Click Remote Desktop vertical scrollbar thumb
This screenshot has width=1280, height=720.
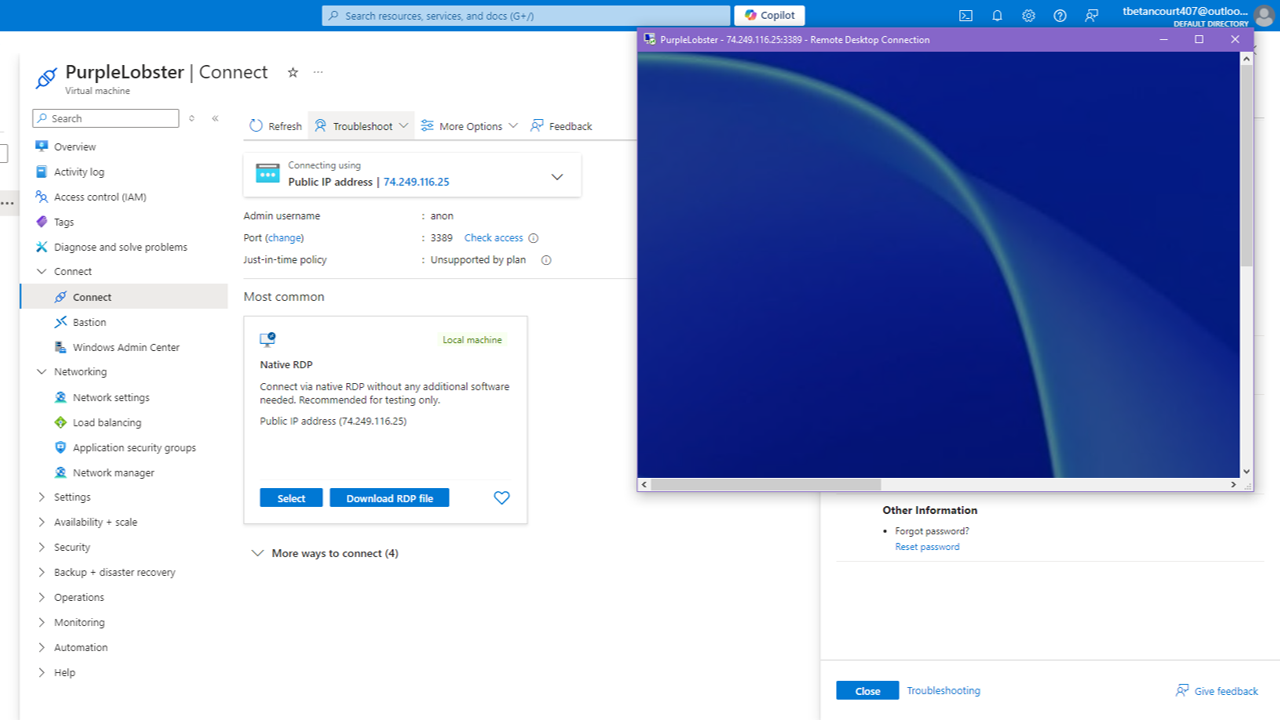coord(1247,165)
